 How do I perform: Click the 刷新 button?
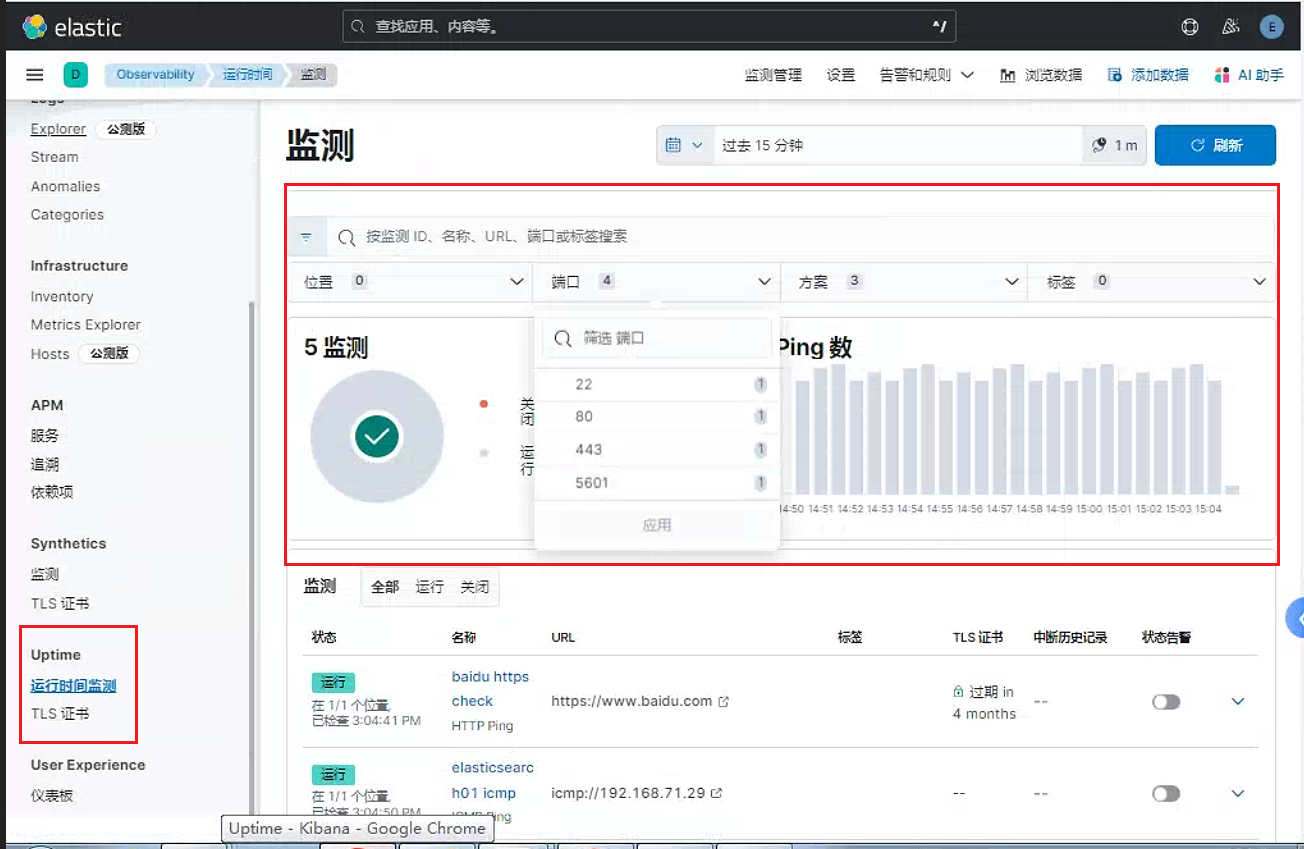pos(1215,145)
